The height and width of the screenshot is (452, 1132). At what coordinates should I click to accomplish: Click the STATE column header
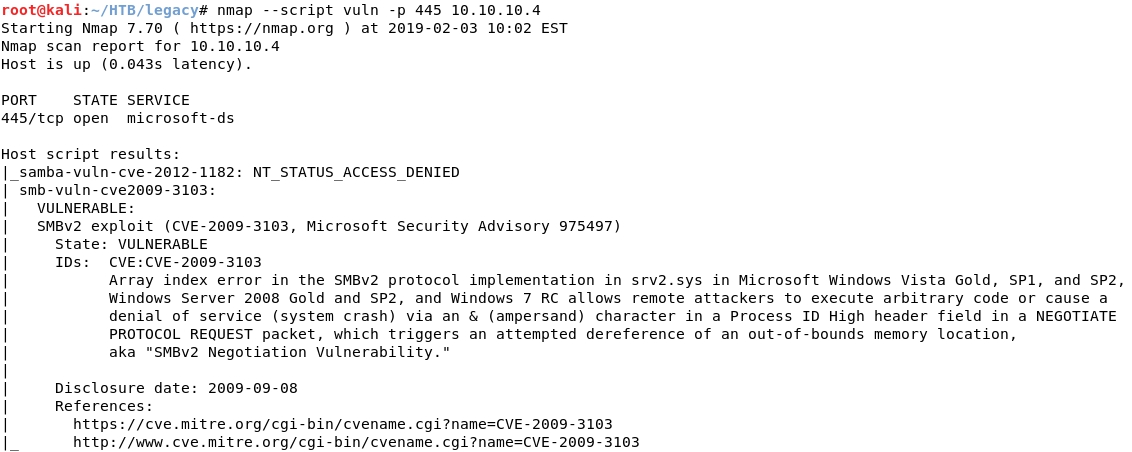tap(95, 100)
